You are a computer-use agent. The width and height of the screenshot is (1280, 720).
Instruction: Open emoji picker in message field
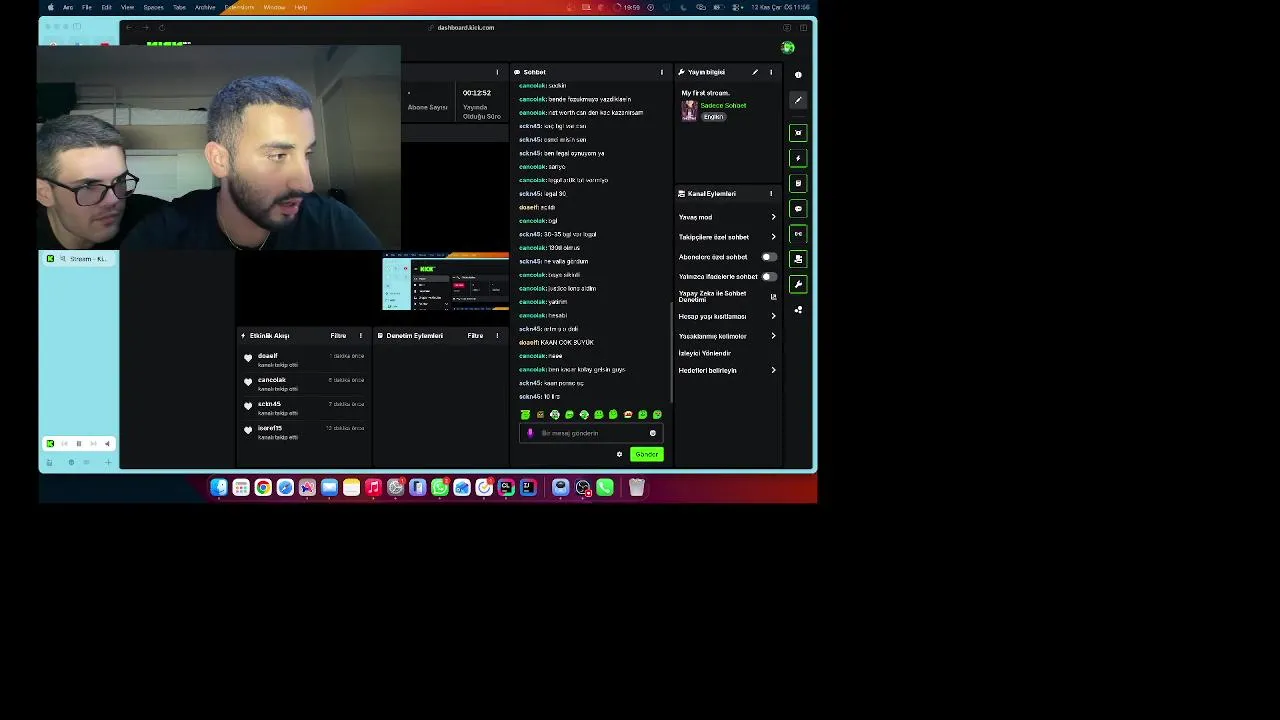coord(653,433)
